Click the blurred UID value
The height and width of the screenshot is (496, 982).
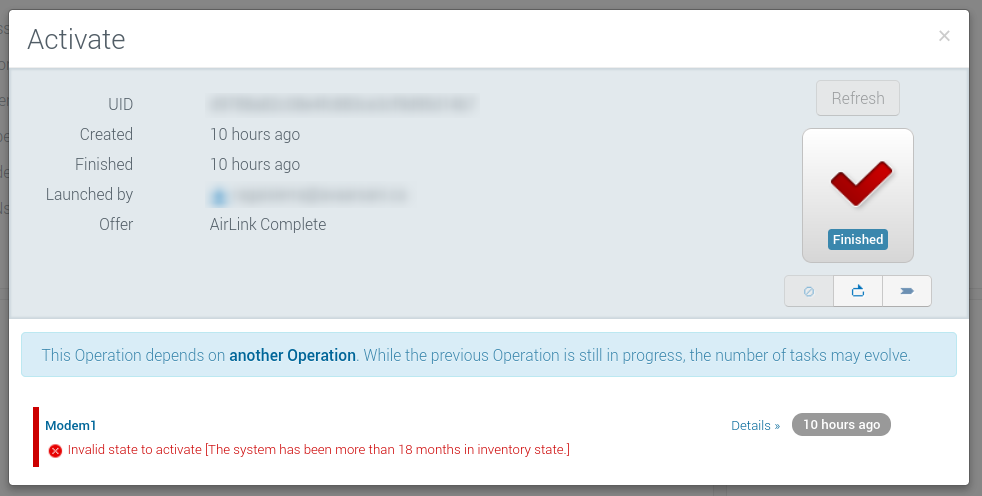(342, 104)
